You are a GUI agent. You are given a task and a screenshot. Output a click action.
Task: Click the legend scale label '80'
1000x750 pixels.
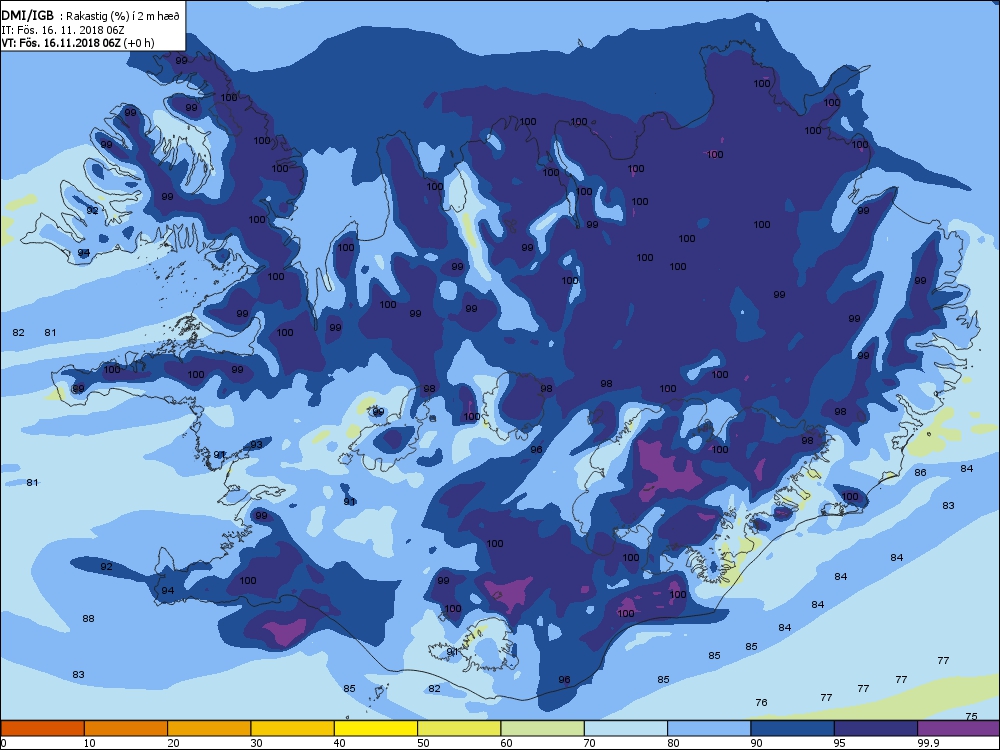coord(673,743)
